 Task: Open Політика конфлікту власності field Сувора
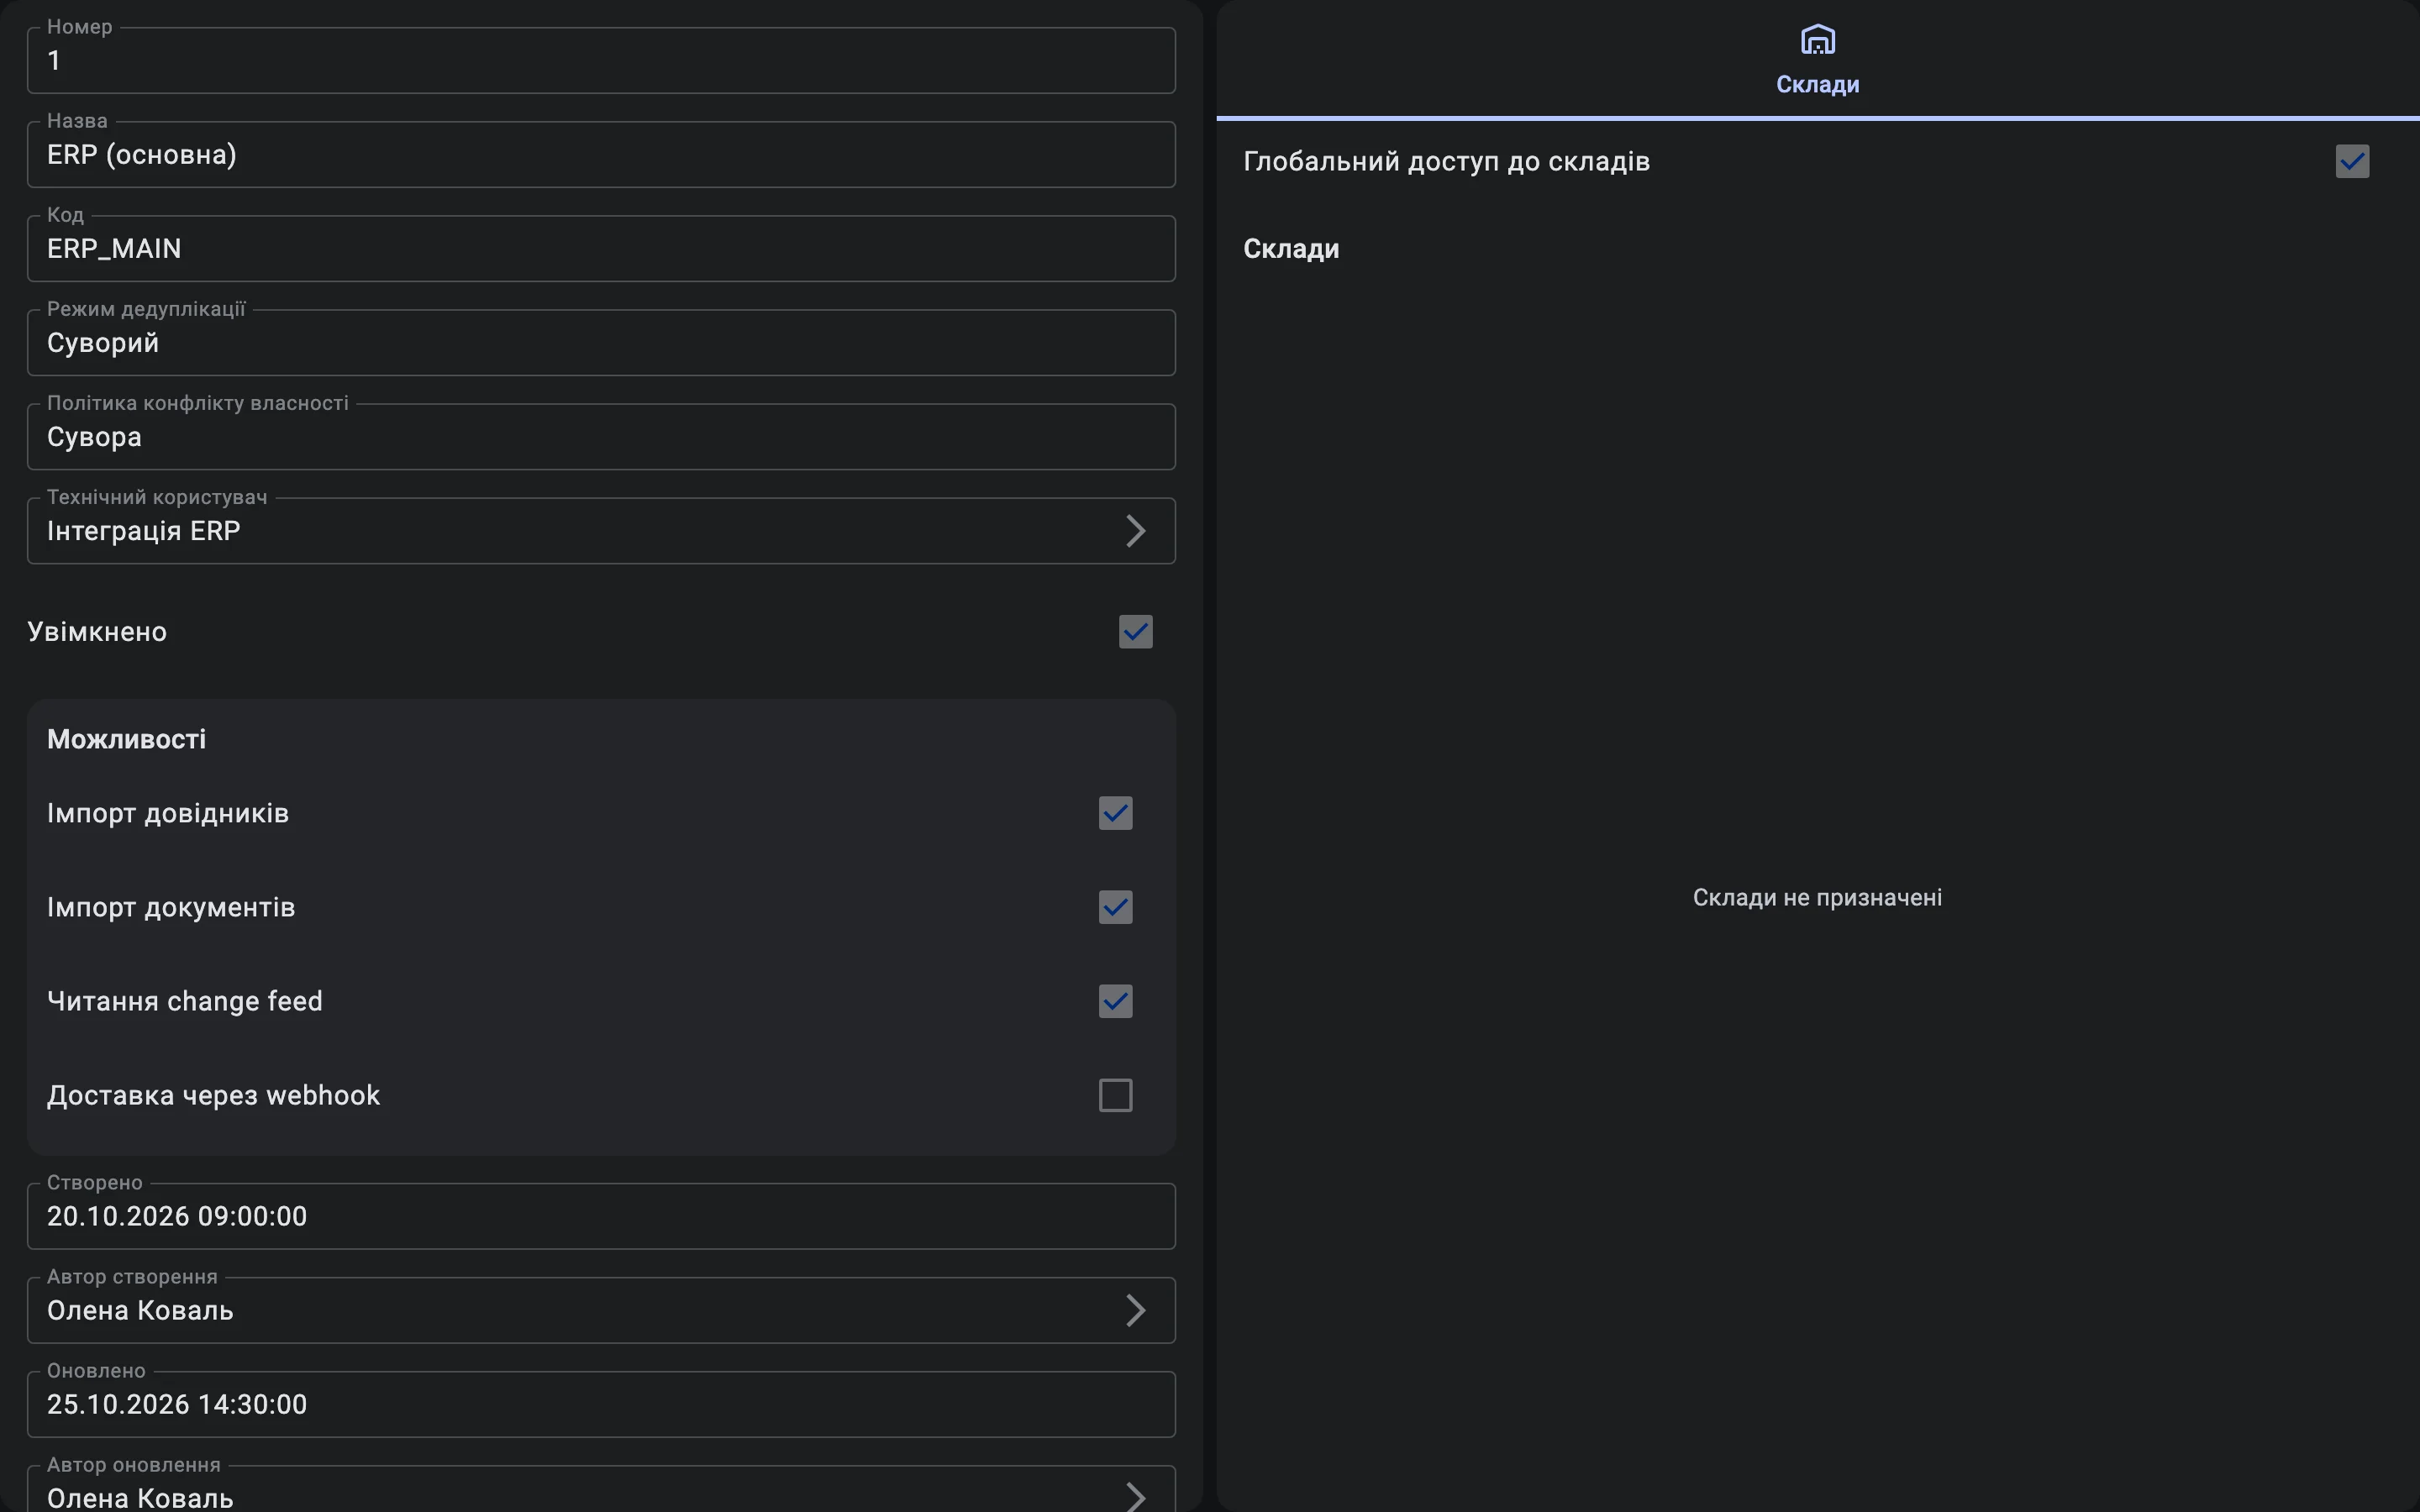coord(601,436)
